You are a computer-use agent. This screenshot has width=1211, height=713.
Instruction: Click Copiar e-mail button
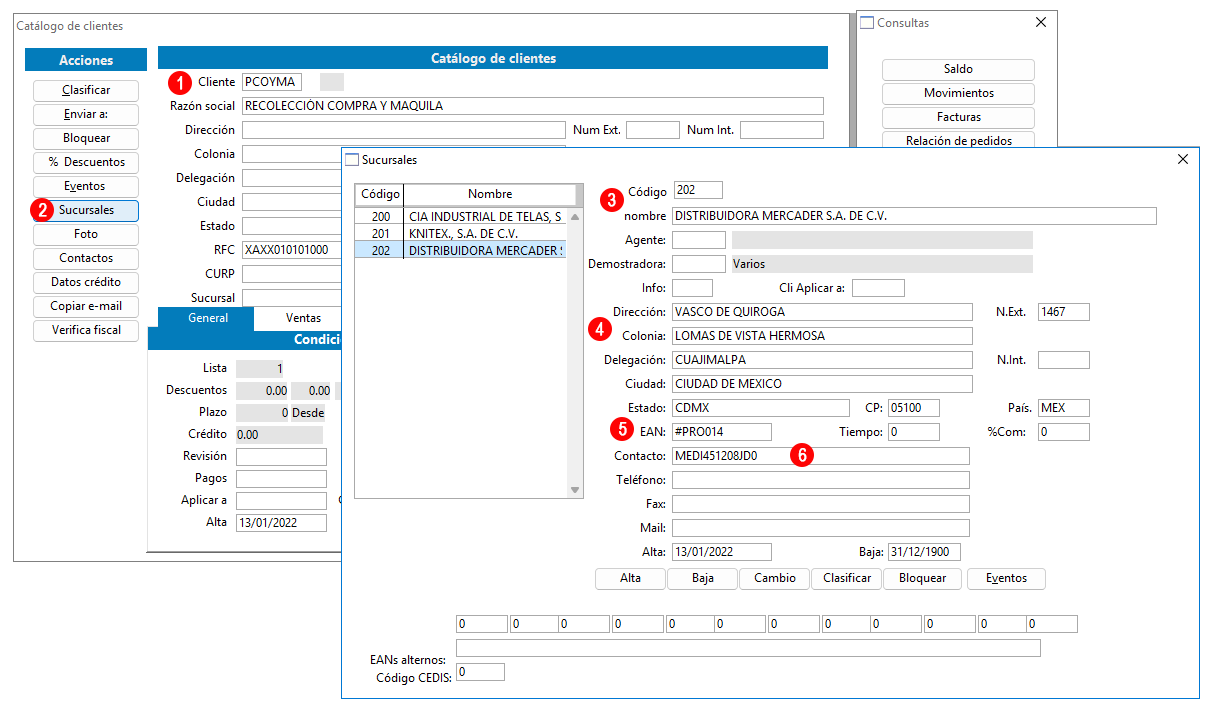click(x=86, y=306)
